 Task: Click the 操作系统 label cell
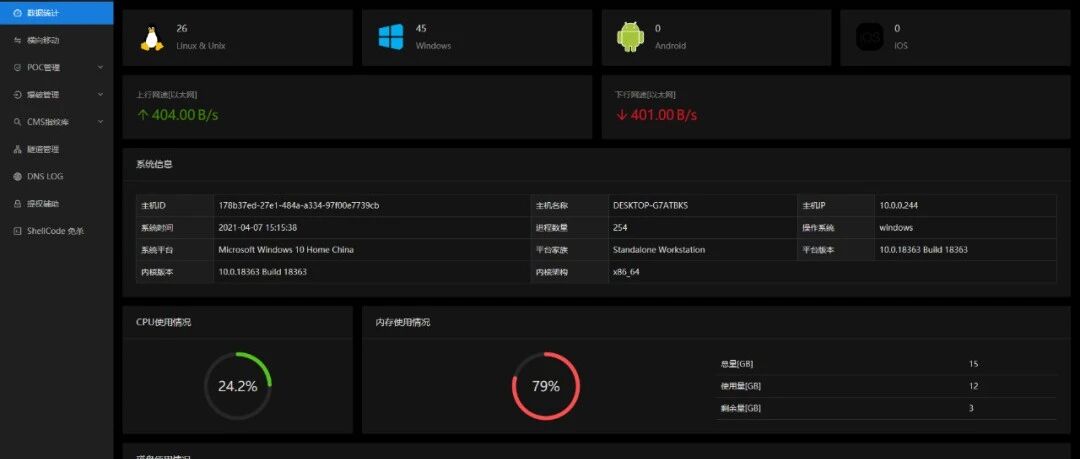click(836, 227)
